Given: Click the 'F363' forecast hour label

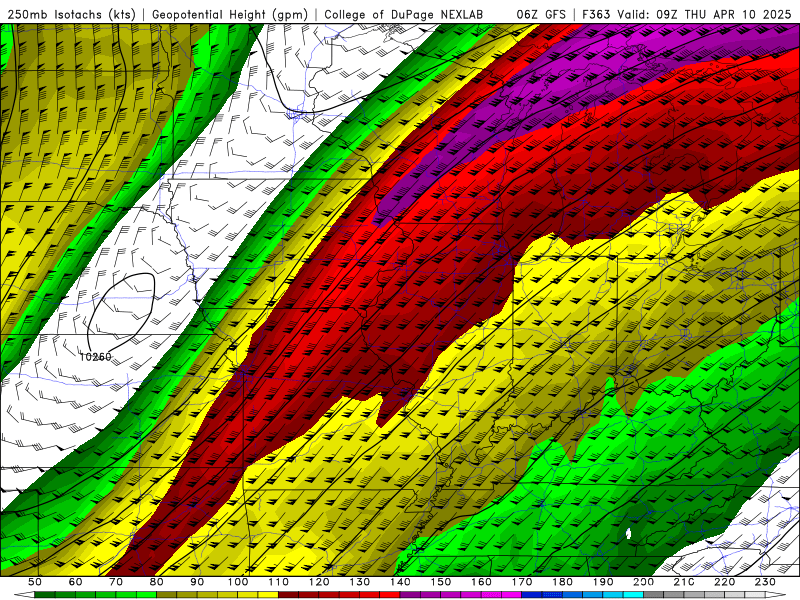Looking at the screenshot, I should (596, 14).
